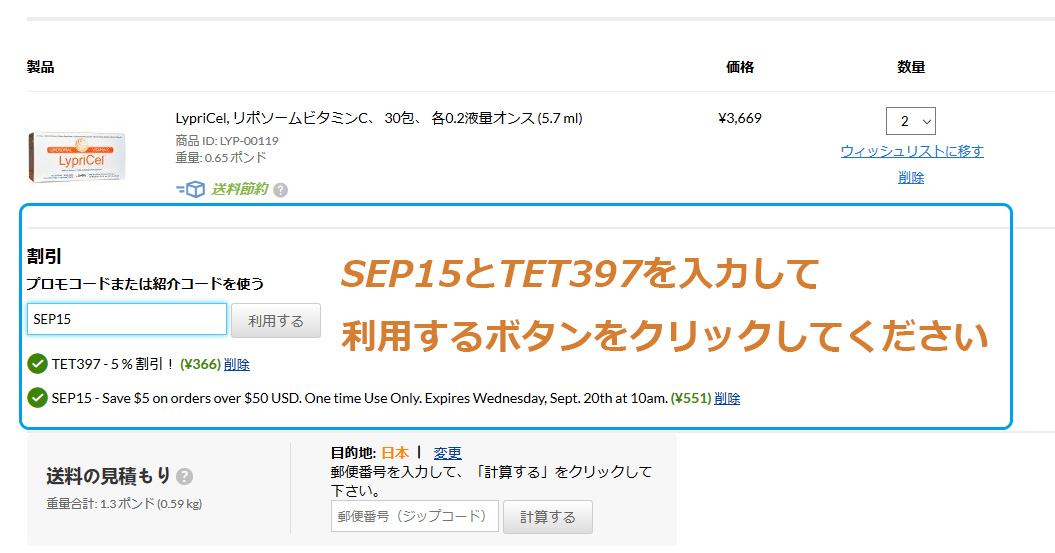Viewport: 1055px width, 553px height.
Task: Click green checkmark icon for SEP15 code
Action: coord(37,398)
